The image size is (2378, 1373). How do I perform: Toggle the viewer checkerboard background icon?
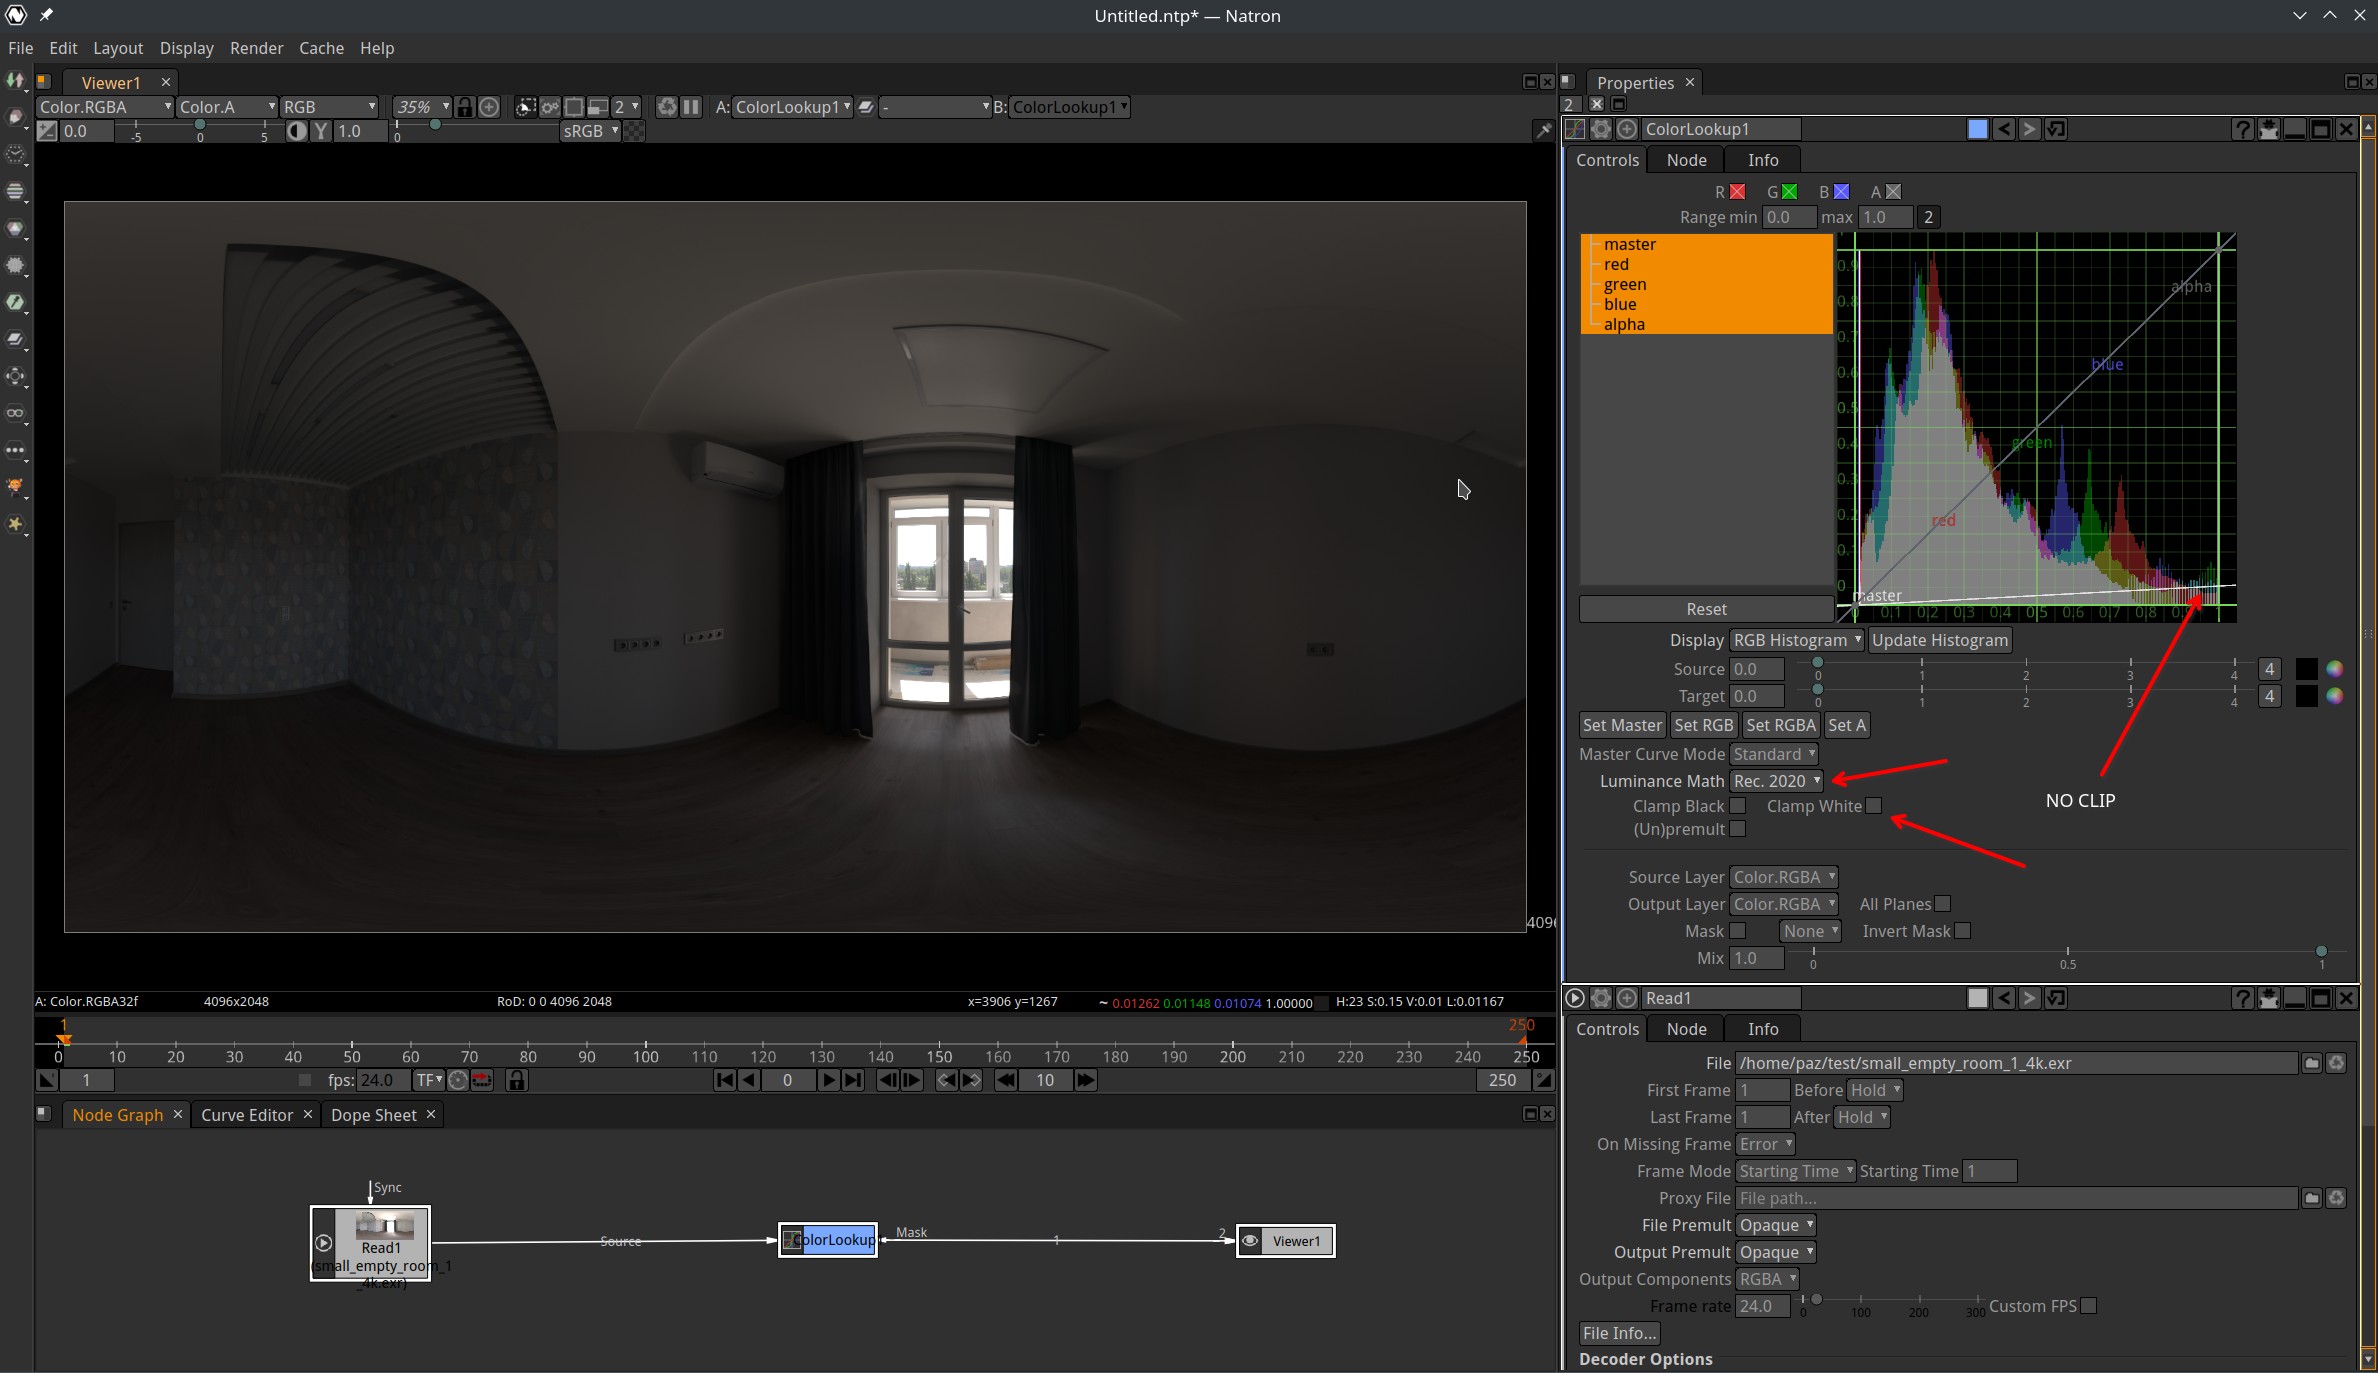coord(635,131)
